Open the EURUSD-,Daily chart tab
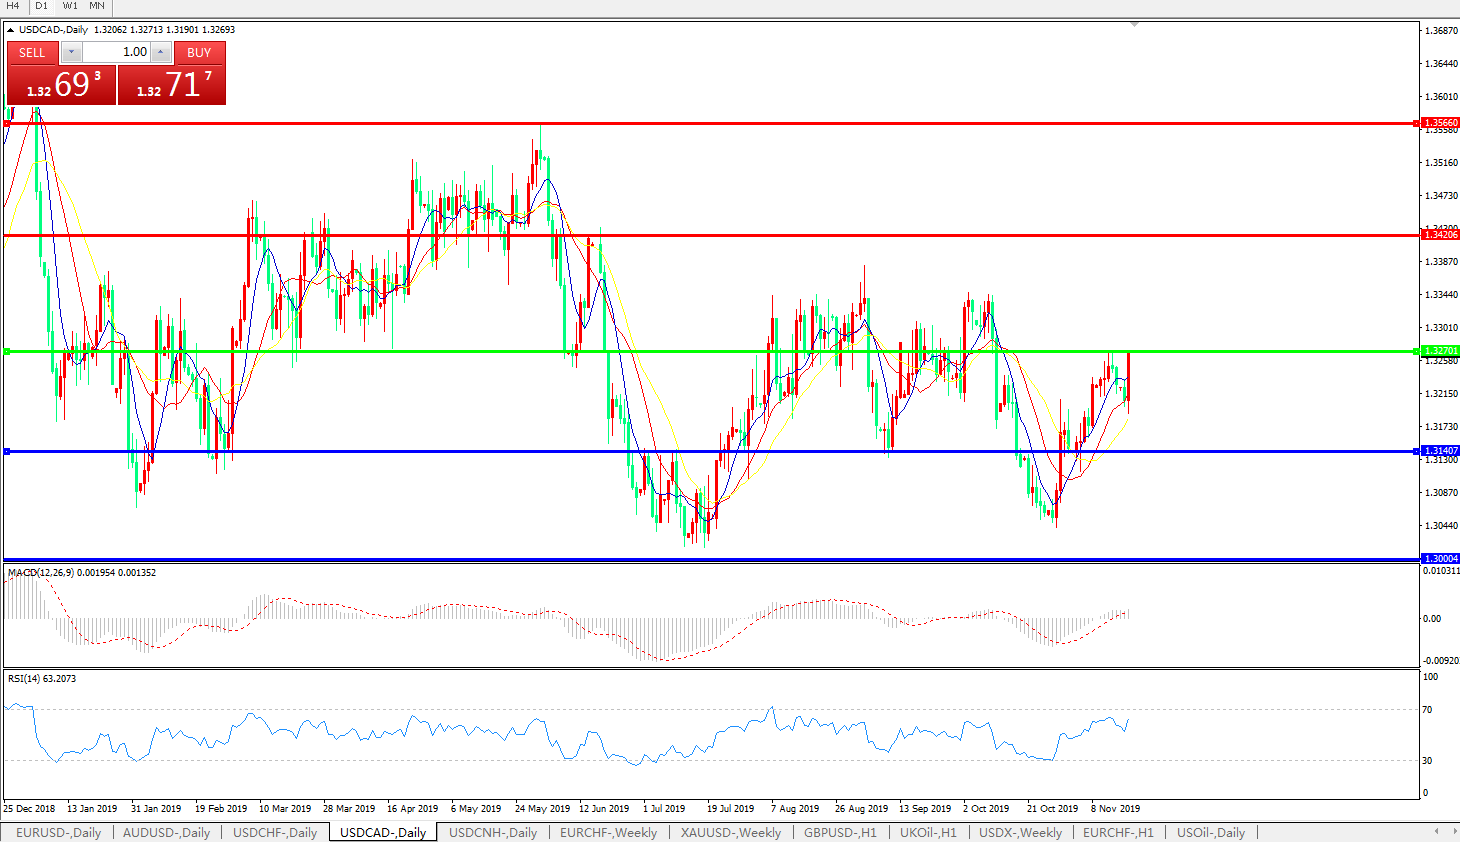The height and width of the screenshot is (843, 1460). coord(58,832)
